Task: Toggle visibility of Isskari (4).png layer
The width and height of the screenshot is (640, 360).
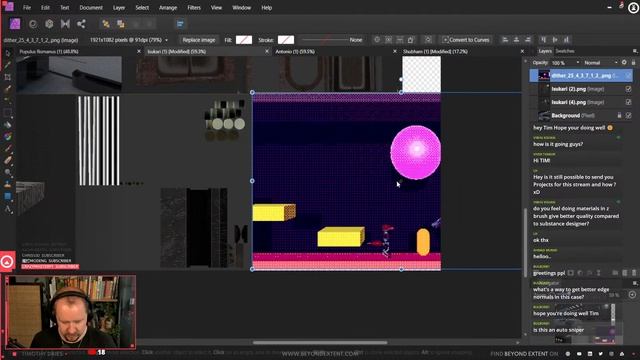Action: click(x=628, y=102)
